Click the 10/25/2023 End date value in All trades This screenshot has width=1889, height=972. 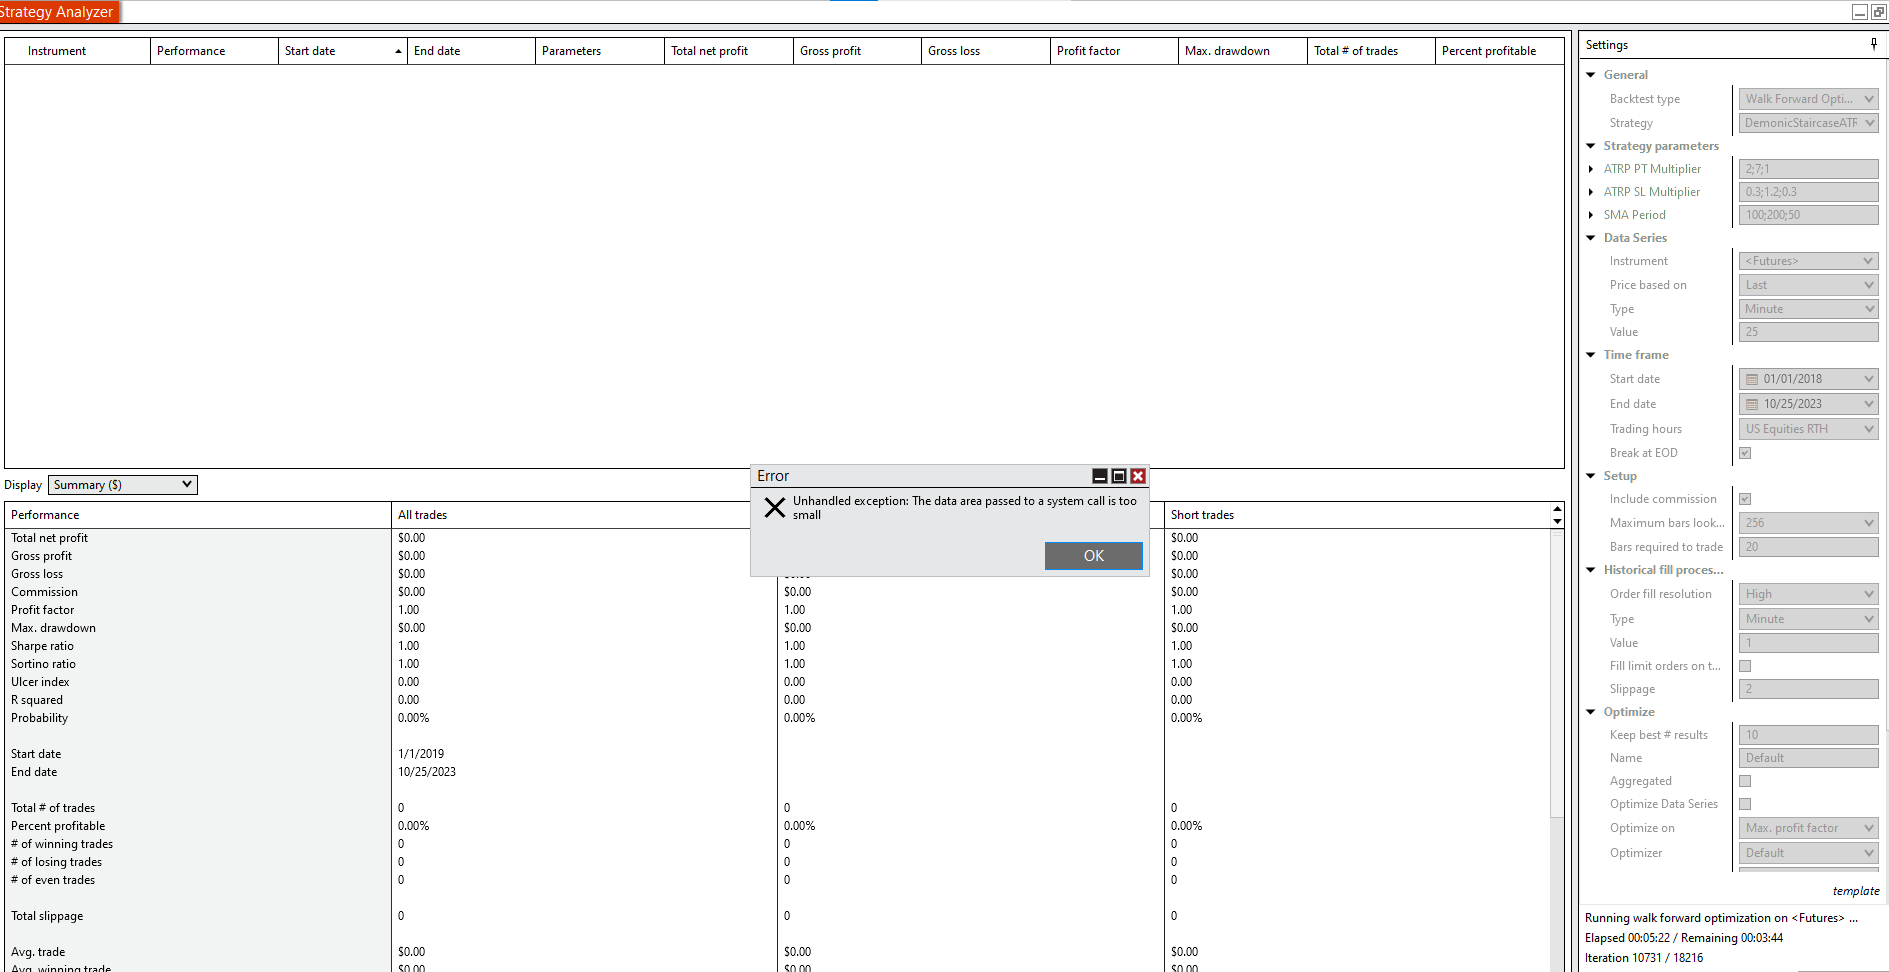point(427,772)
